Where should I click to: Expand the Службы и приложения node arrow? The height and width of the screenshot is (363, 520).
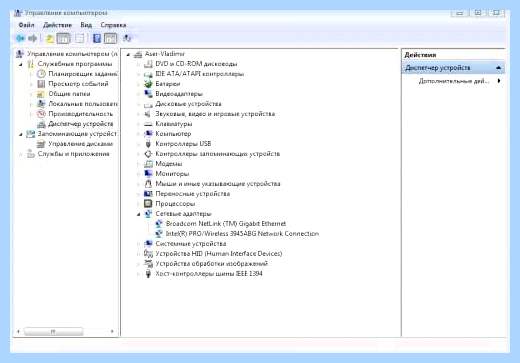pyautogui.click(x=21, y=154)
